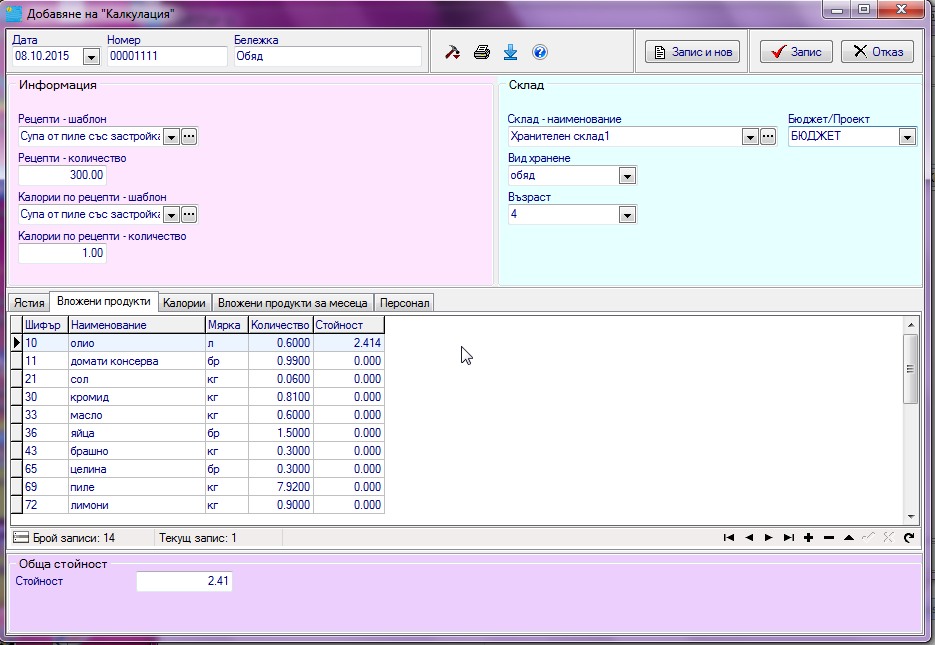Click the Наименование column header

[137, 325]
